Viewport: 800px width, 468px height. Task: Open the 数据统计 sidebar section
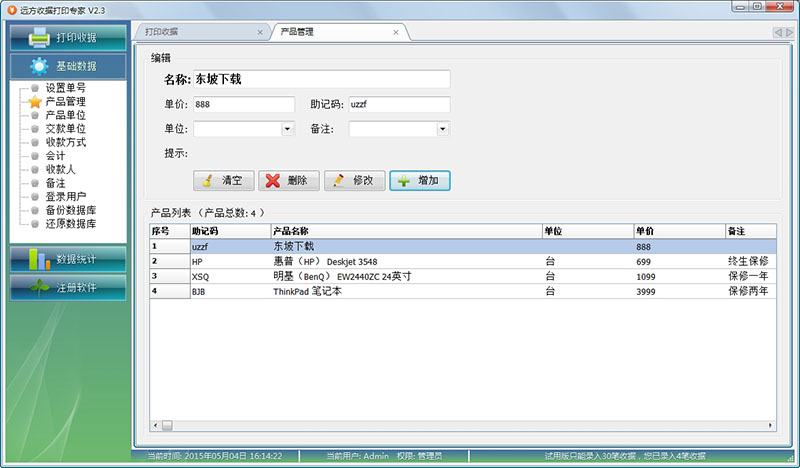(x=68, y=259)
